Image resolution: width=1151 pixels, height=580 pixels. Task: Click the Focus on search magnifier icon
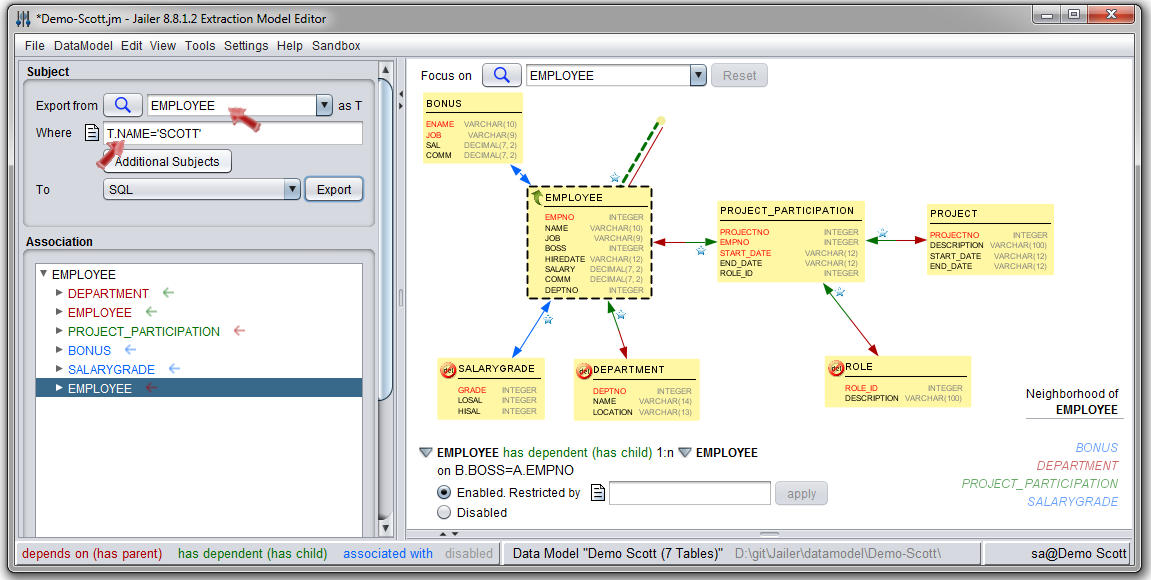[x=502, y=76]
